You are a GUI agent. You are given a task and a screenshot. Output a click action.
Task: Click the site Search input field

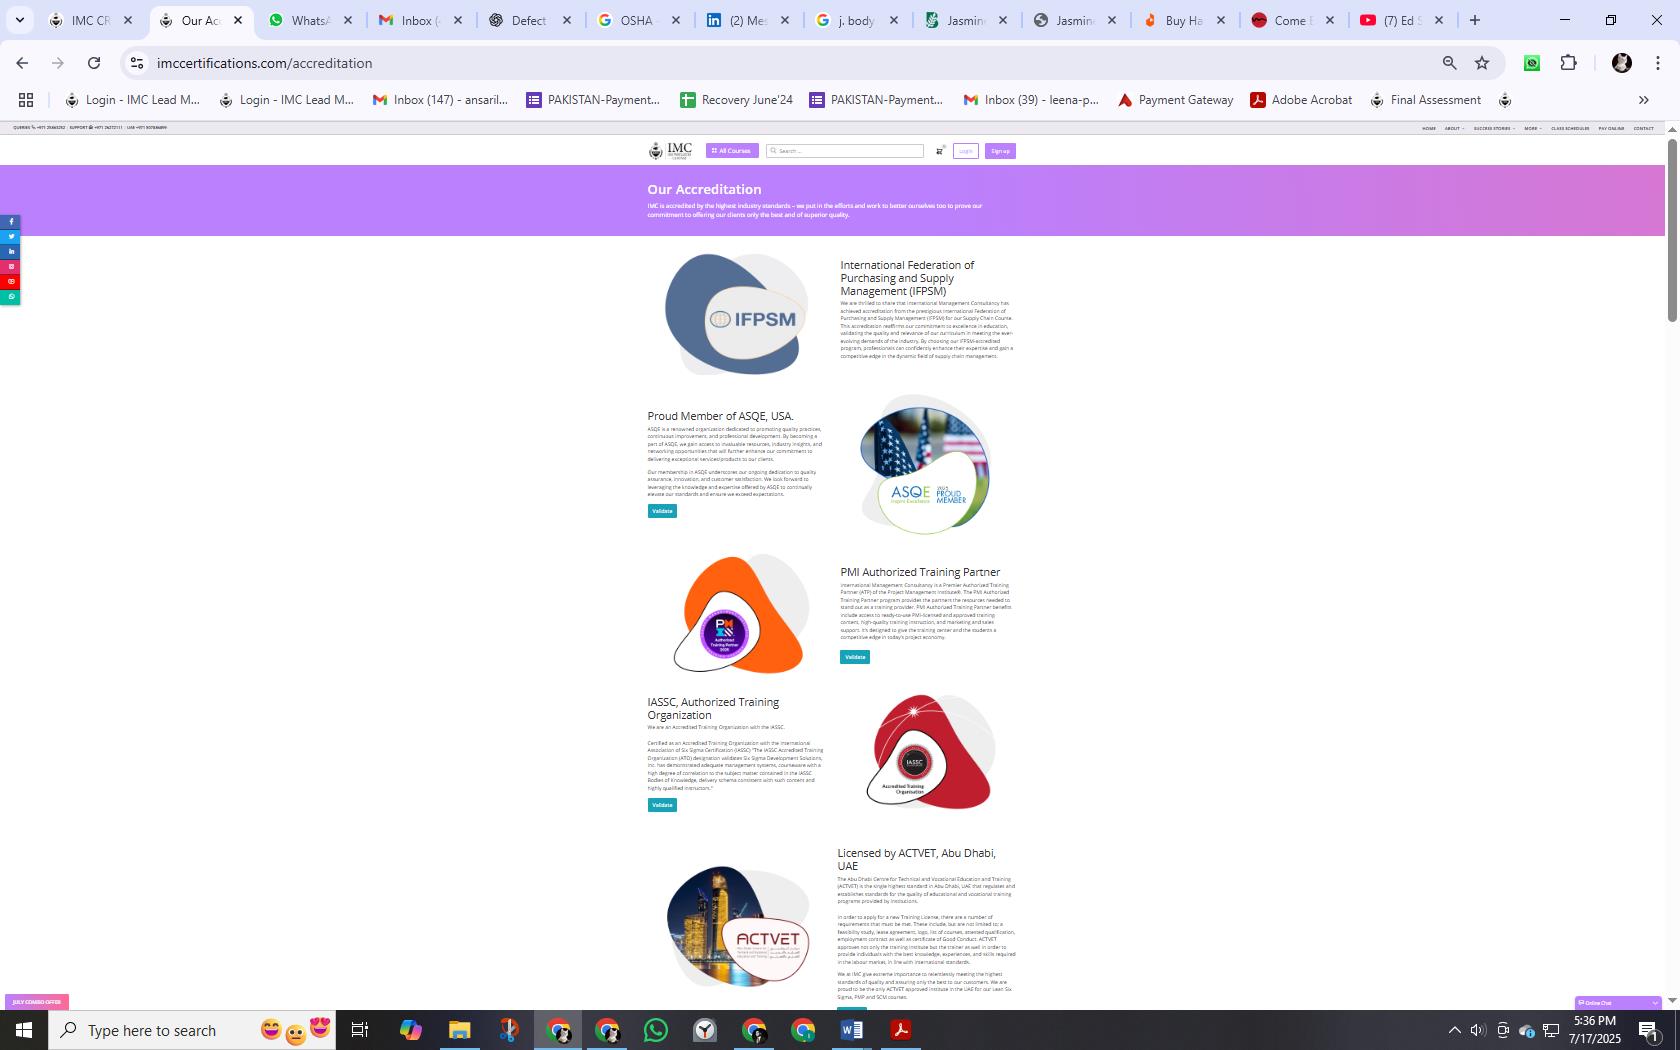point(845,151)
